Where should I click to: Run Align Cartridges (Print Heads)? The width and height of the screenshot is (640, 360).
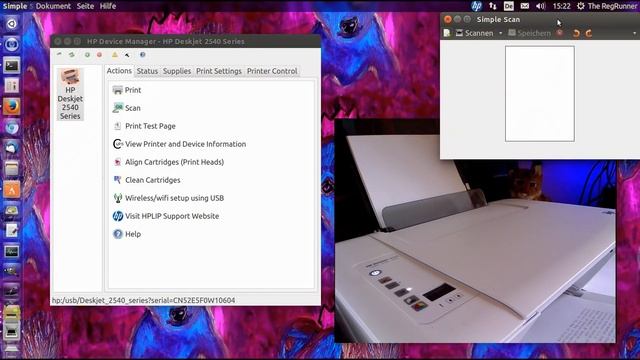pyautogui.click(x=168, y=162)
